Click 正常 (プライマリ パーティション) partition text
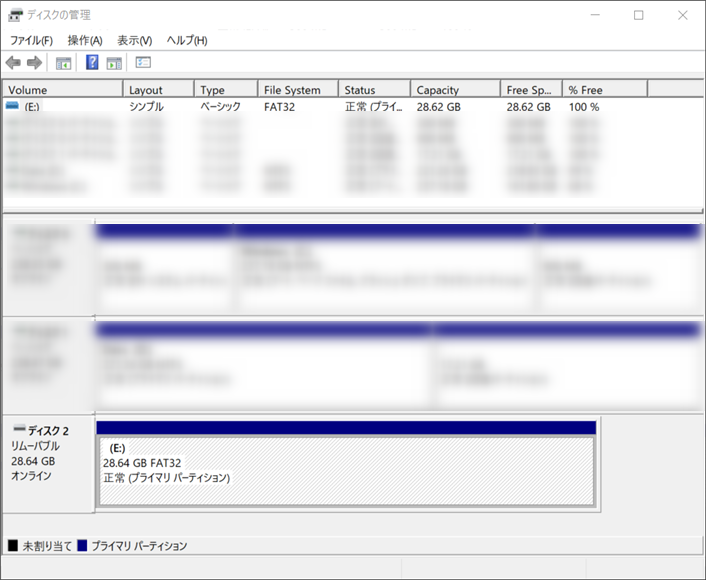 (x=167, y=478)
